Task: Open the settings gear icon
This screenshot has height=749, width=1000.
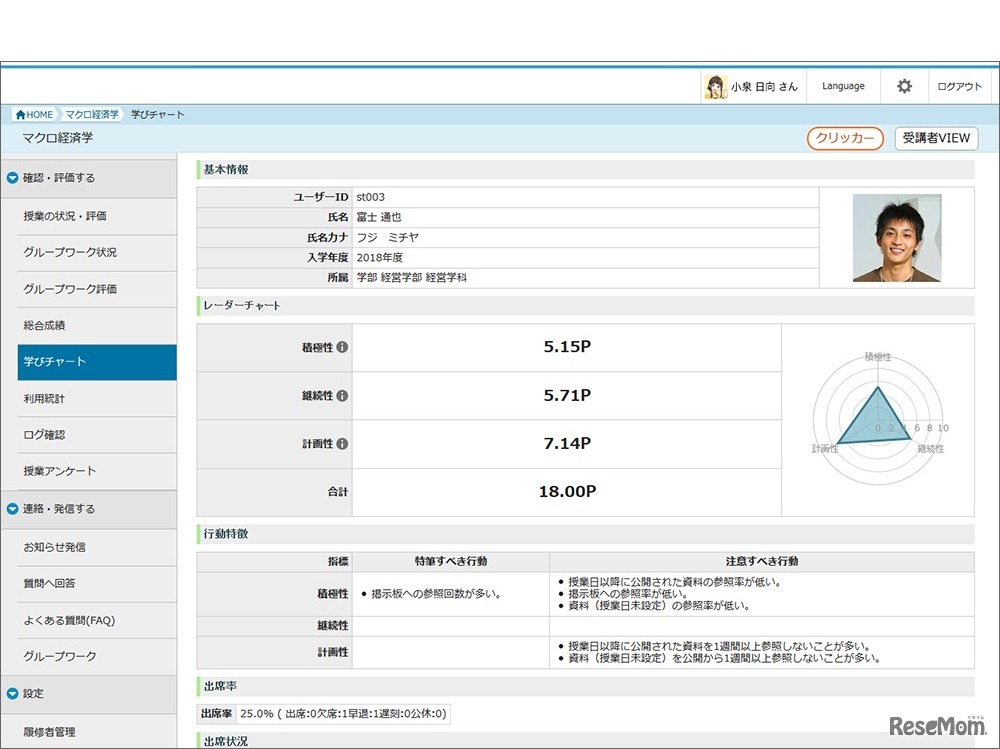Action: pos(904,86)
